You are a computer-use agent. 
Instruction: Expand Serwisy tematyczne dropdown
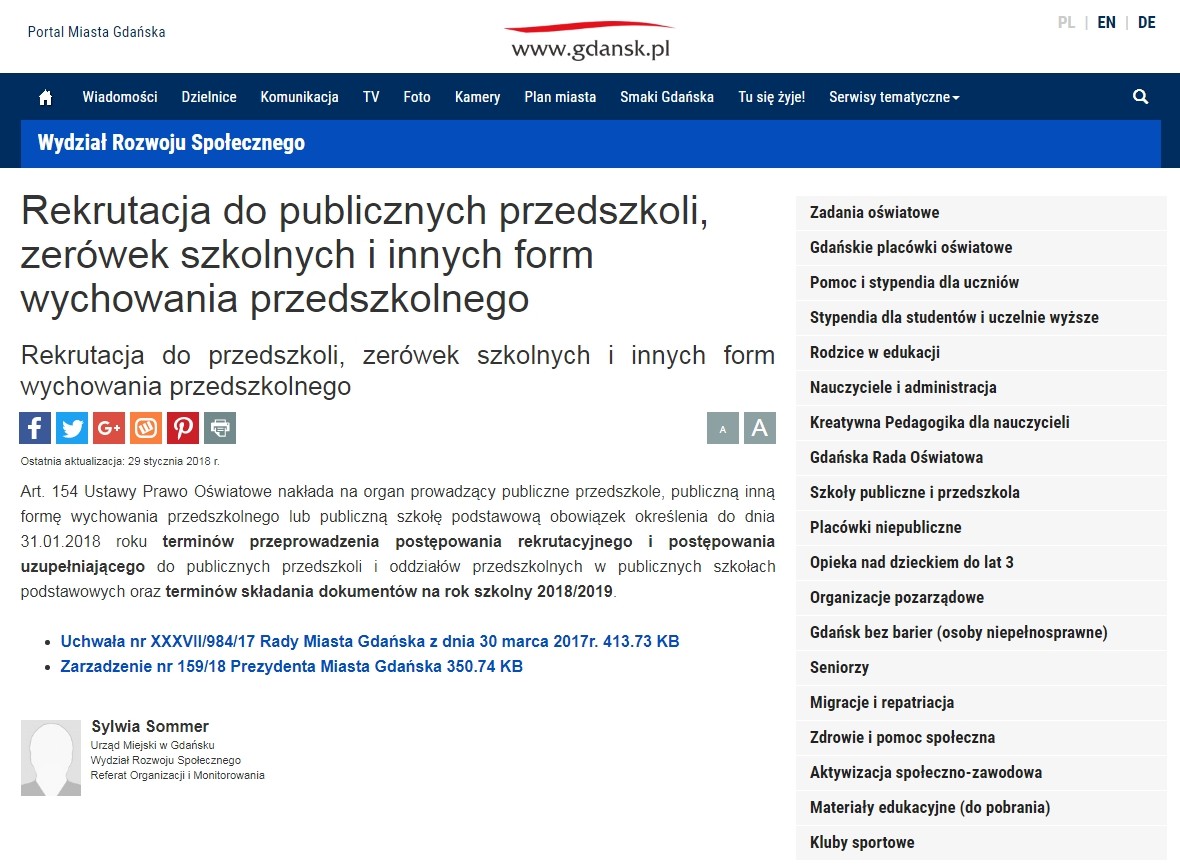(894, 97)
